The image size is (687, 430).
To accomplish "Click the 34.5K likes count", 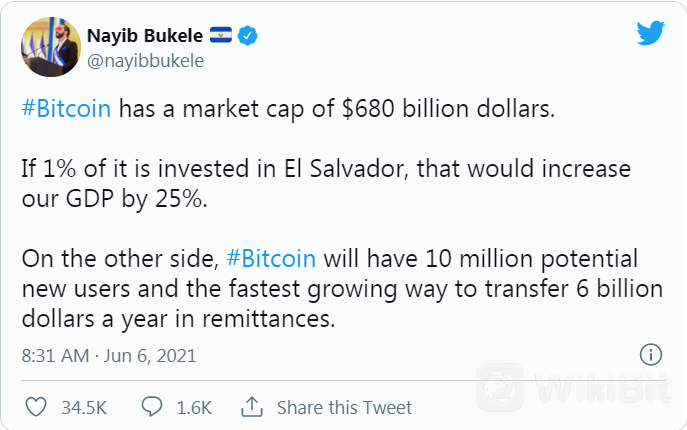I will coord(84,408).
